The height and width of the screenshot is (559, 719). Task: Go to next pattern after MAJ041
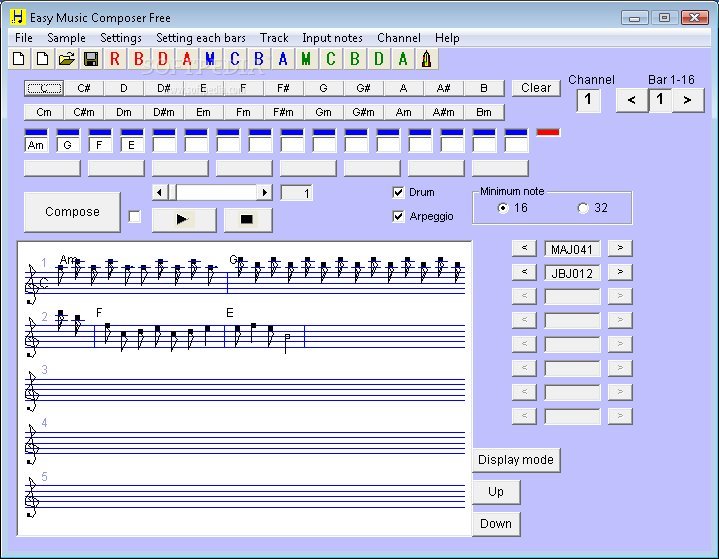click(620, 248)
